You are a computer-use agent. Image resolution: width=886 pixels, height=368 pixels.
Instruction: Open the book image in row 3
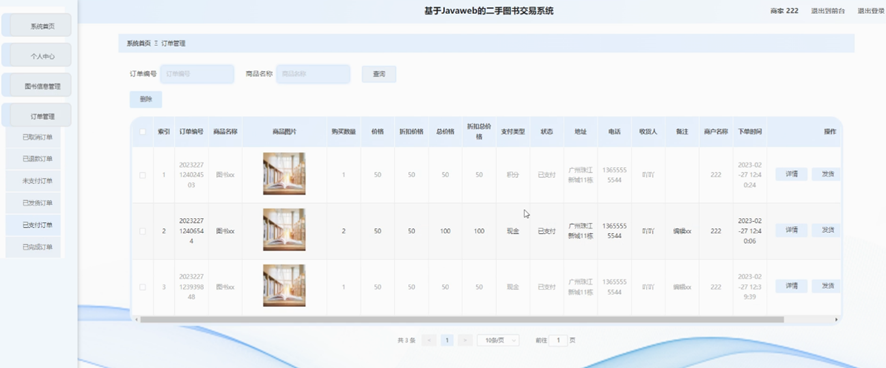pyautogui.click(x=284, y=285)
